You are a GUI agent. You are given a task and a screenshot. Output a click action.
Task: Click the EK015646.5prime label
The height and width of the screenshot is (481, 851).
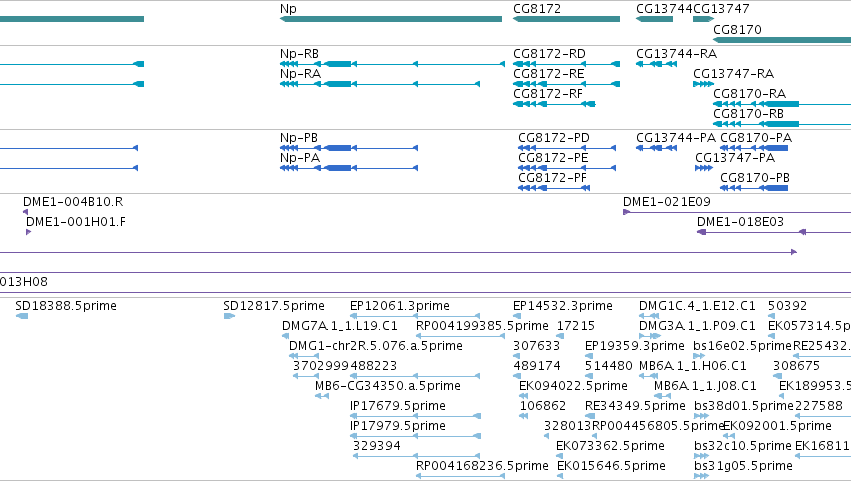(x=611, y=467)
